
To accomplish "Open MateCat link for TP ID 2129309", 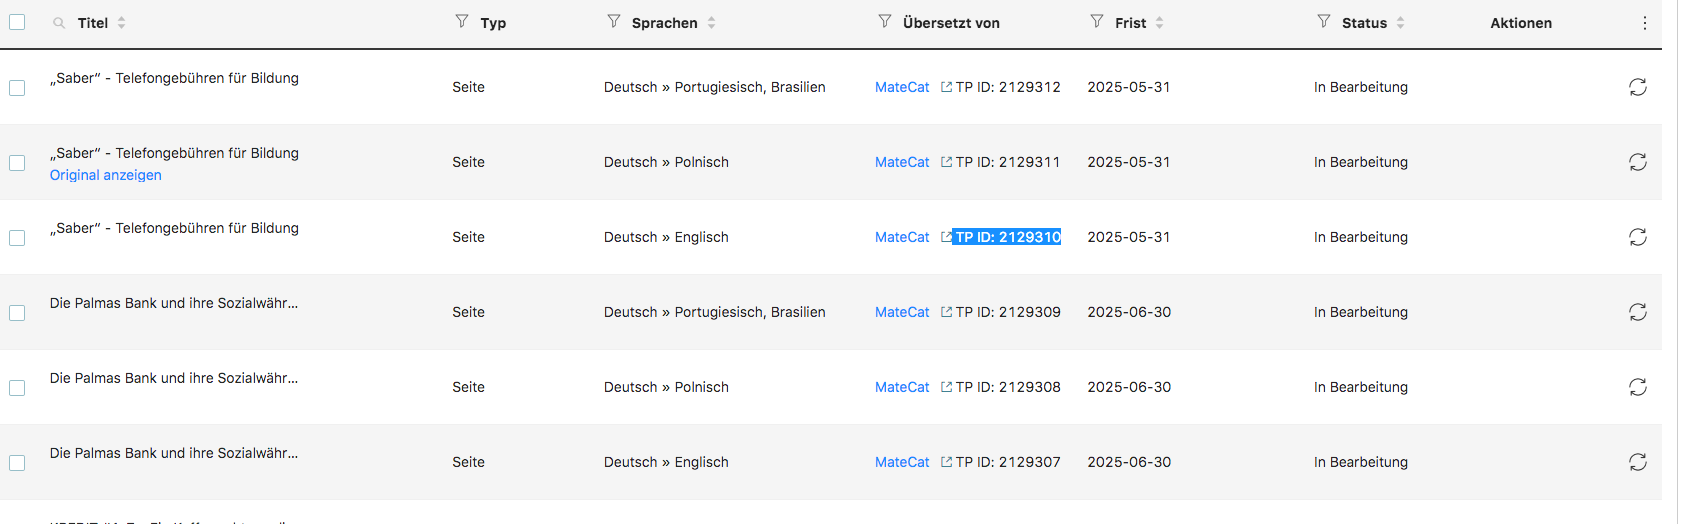I will tap(902, 312).
